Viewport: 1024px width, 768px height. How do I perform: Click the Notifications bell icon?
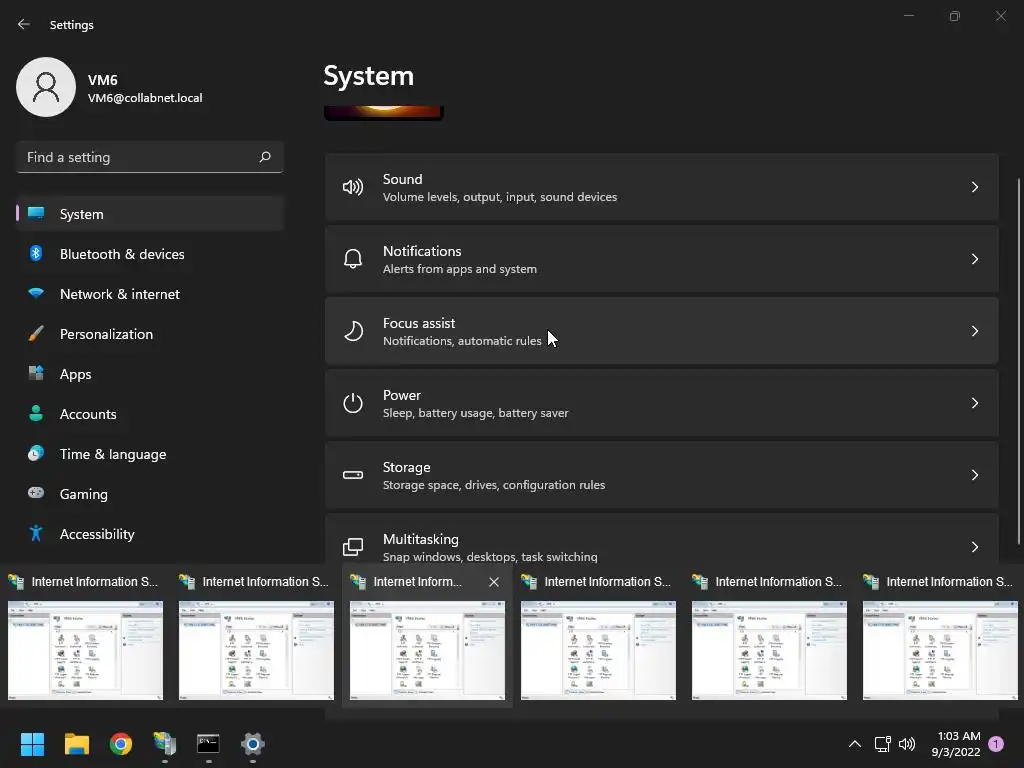pos(353,259)
